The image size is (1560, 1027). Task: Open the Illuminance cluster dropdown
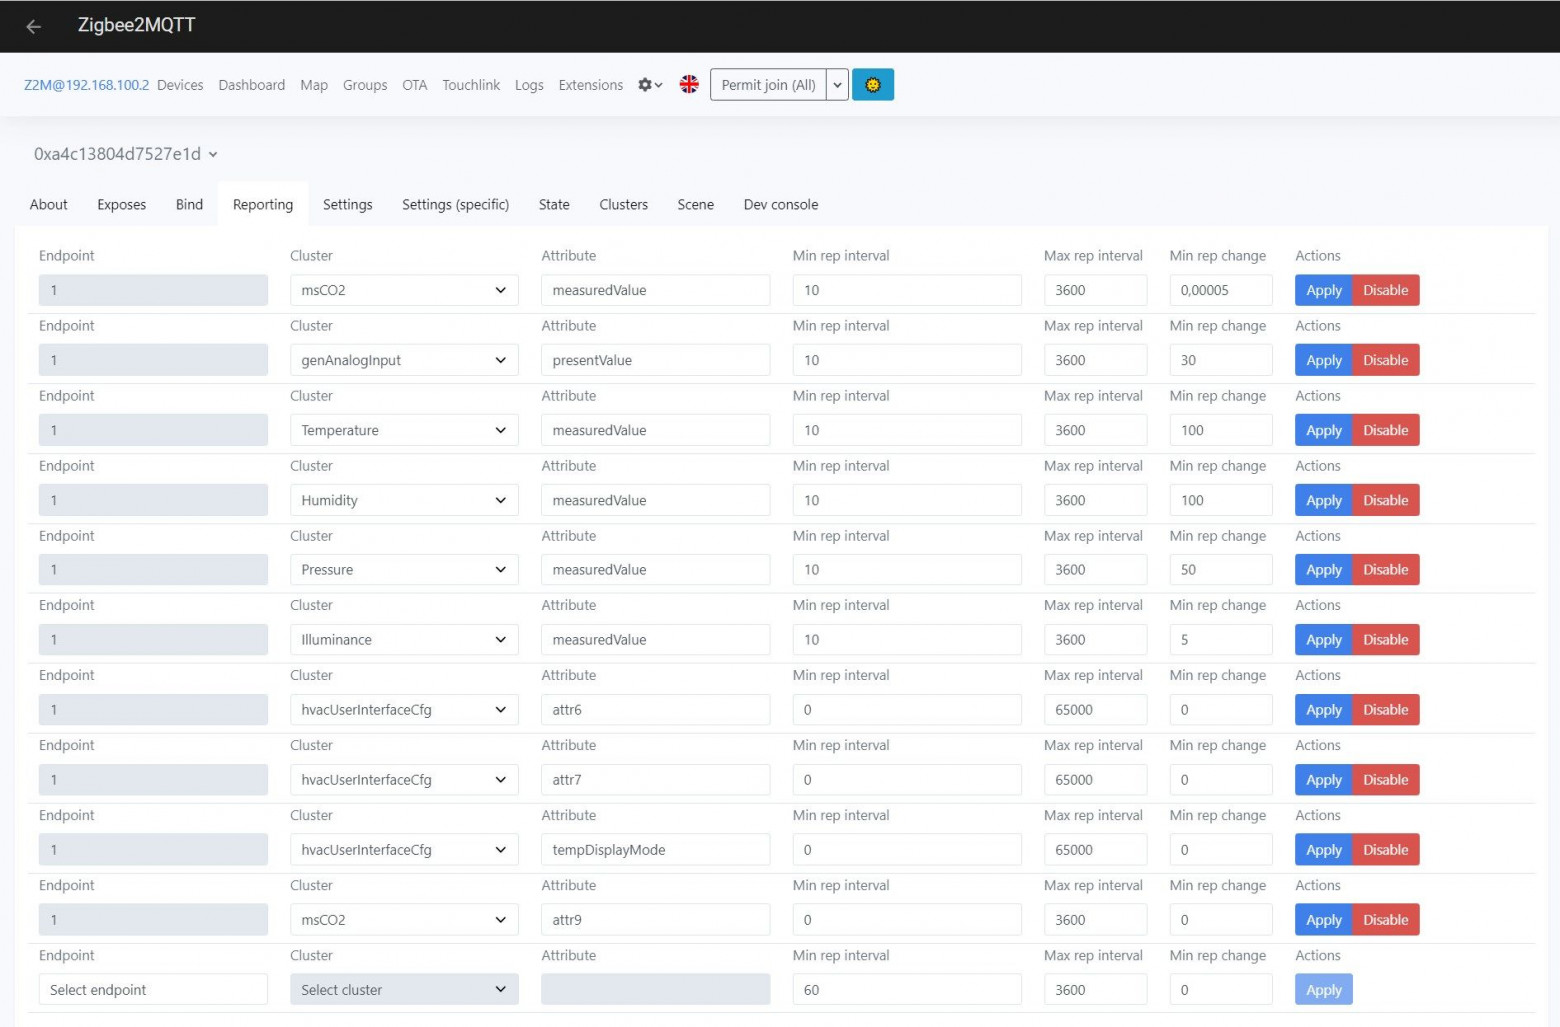(x=404, y=640)
